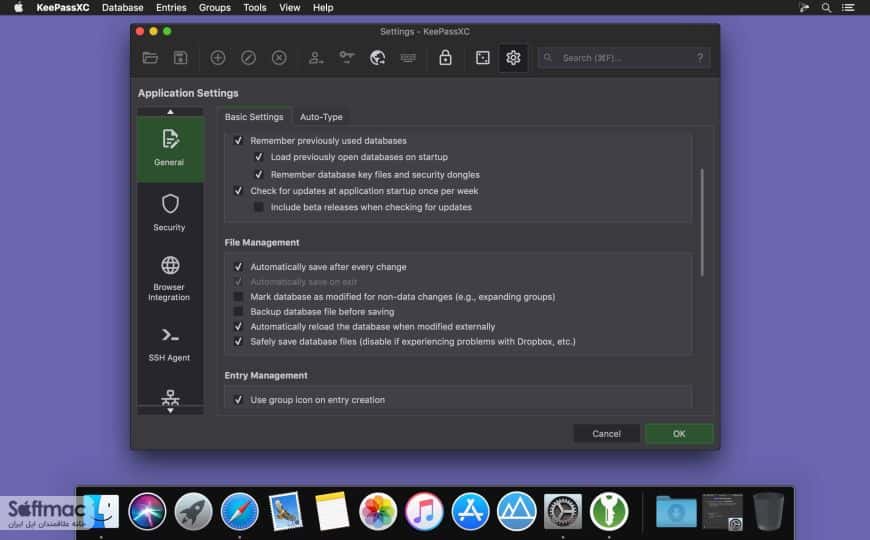The width and height of the screenshot is (870, 540).
Task: Click the Open Database folder icon
Action: click(150, 58)
